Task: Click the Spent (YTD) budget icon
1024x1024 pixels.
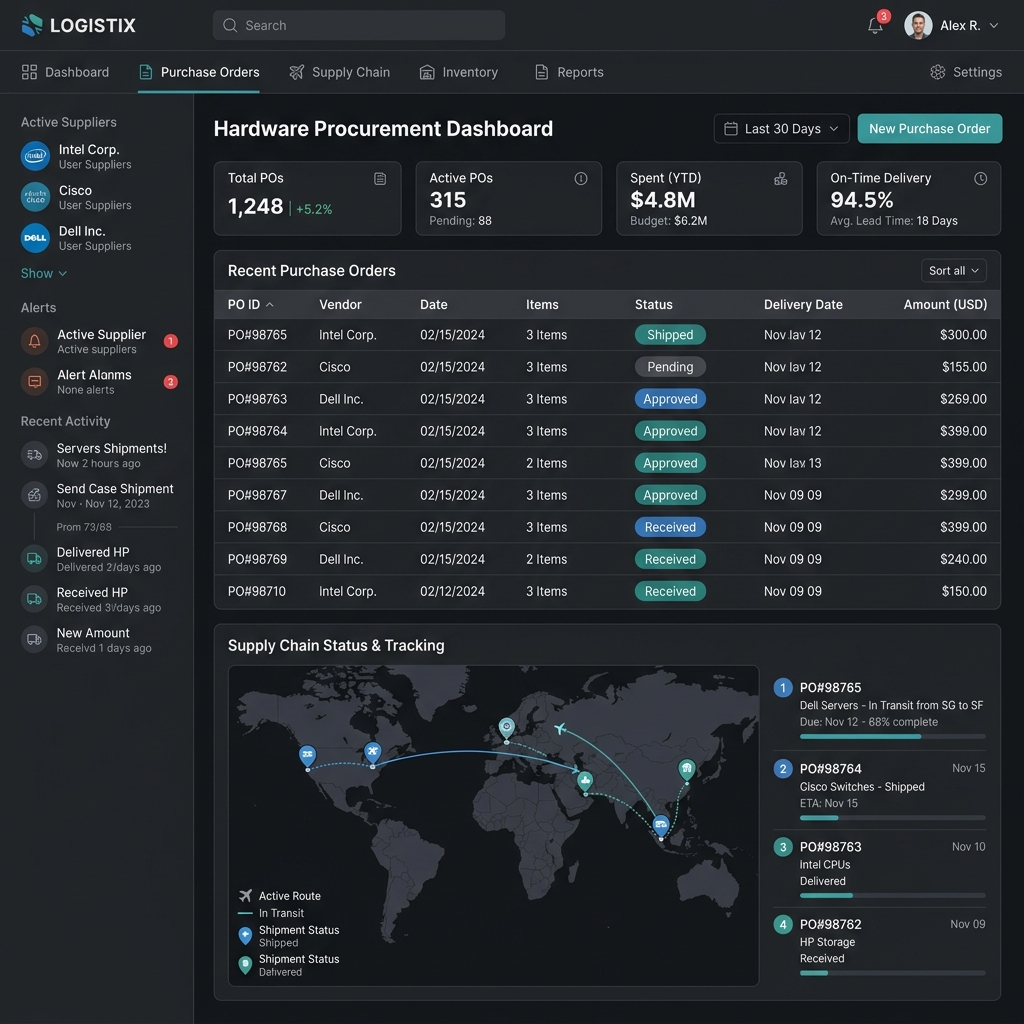Action: pos(780,179)
